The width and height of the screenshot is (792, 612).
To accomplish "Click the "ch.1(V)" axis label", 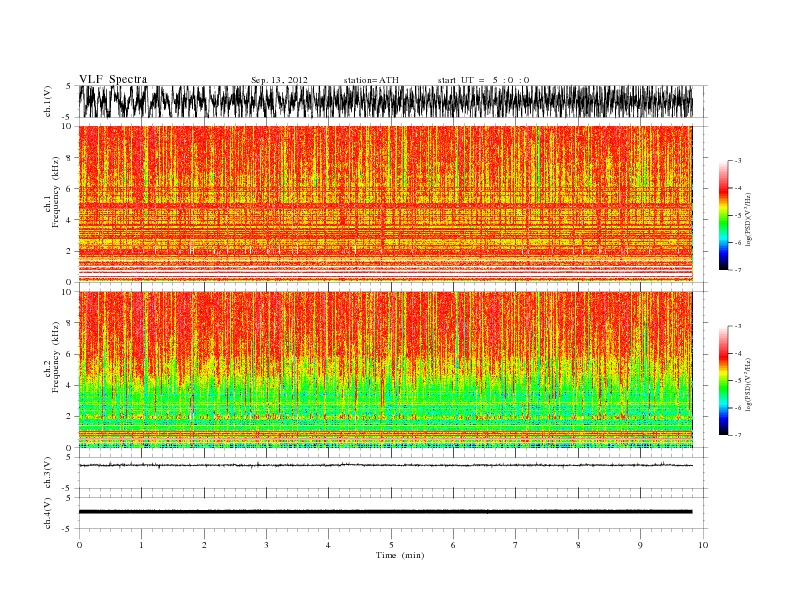I will click(48, 101).
